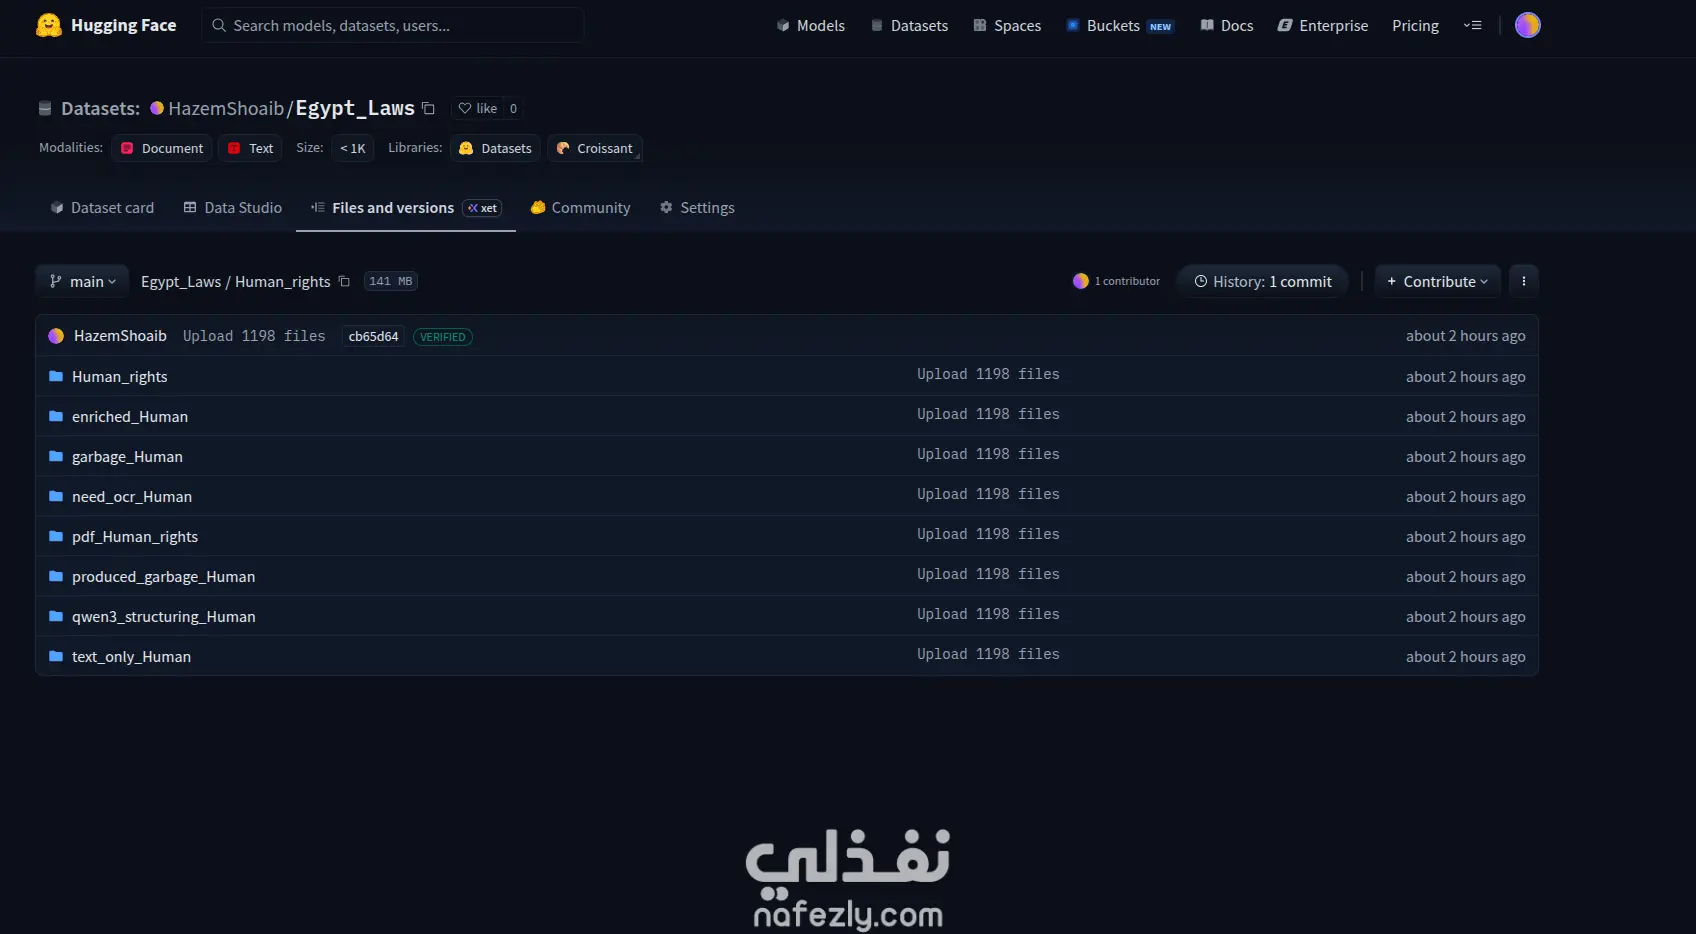Switch to the Data Studio tab

click(232, 208)
